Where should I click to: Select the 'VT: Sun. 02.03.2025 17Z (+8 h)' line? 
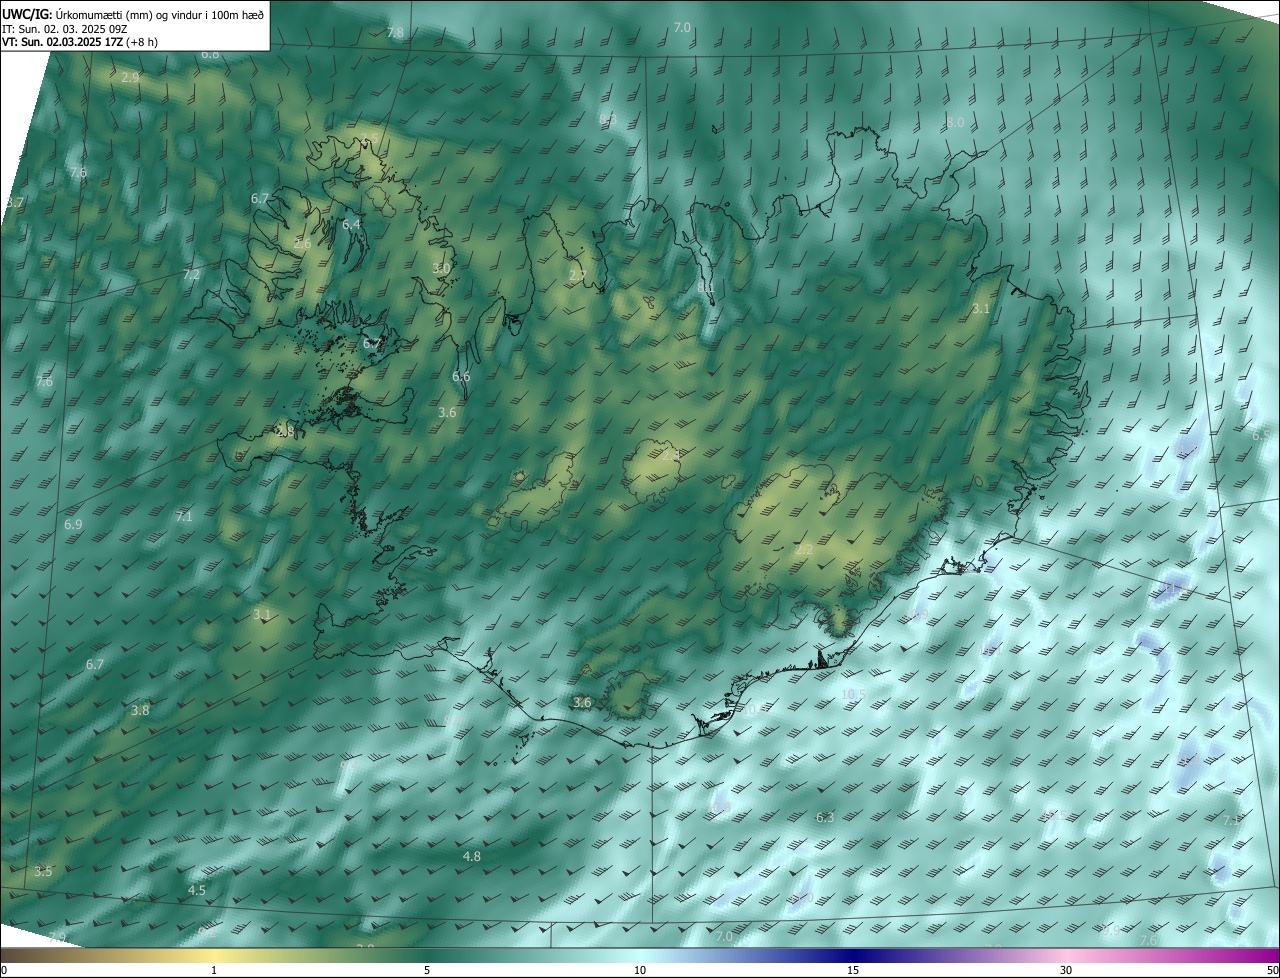point(80,43)
